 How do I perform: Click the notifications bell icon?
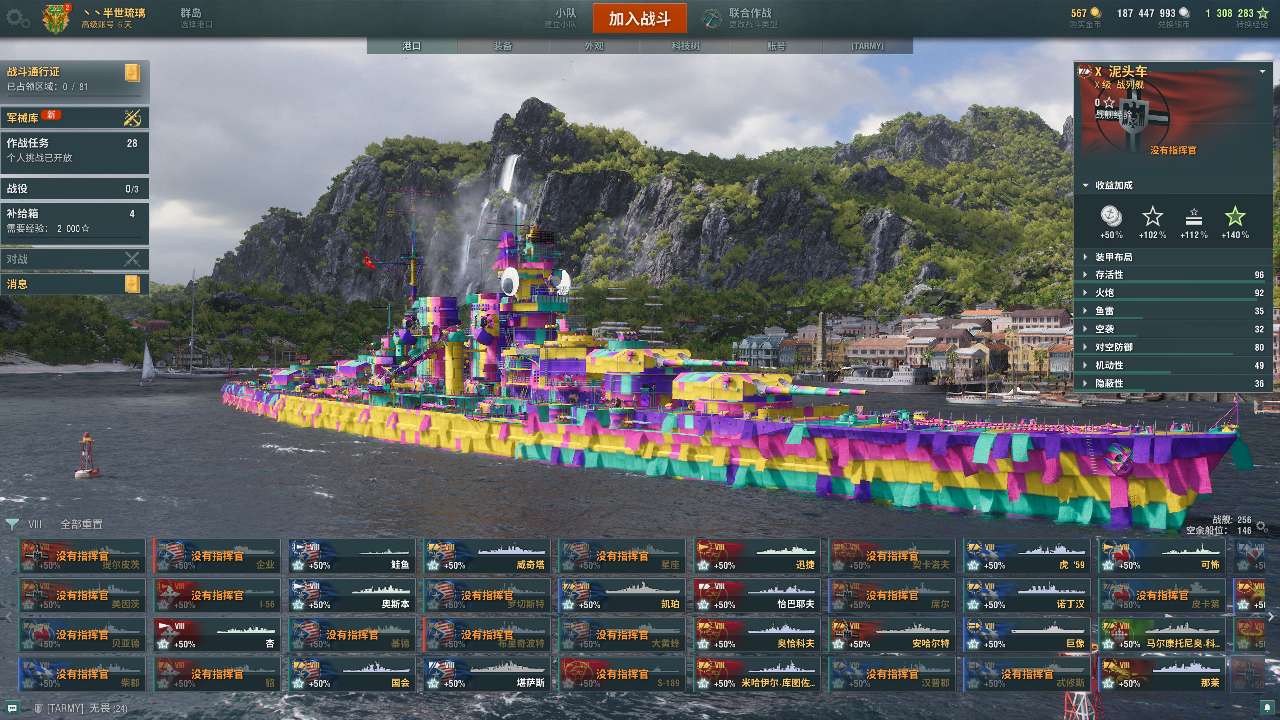[1266, 708]
